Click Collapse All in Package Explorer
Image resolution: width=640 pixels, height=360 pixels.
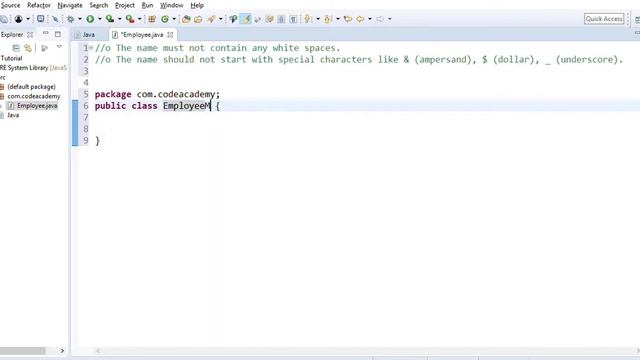pos(16,48)
